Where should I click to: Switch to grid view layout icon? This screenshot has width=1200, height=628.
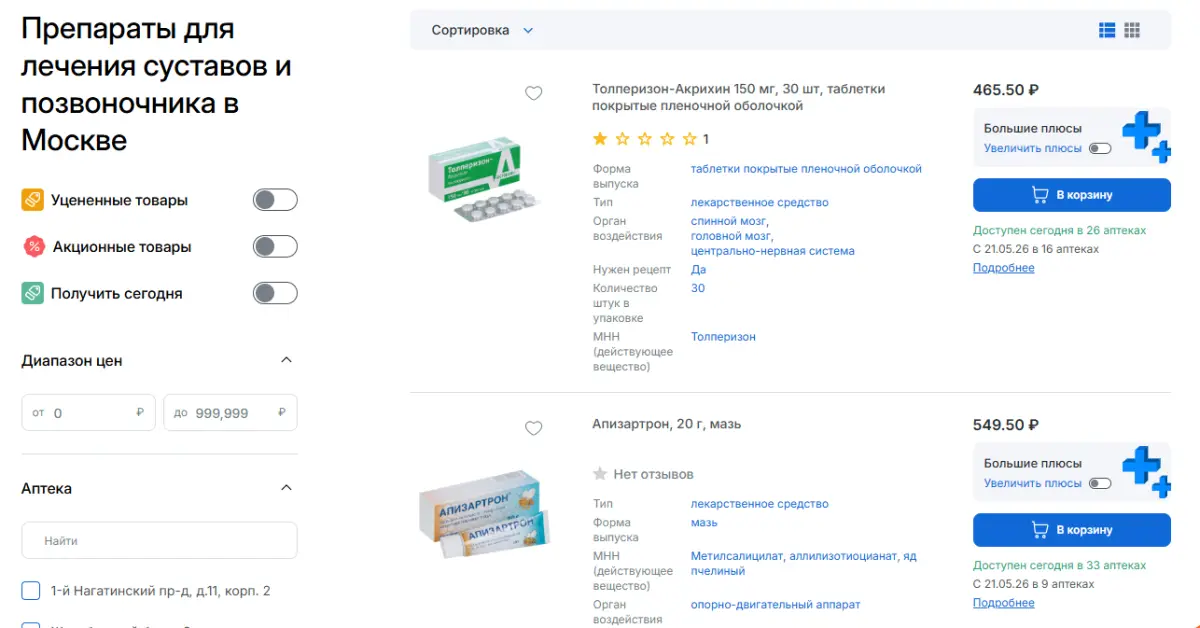(x=1132, y=30)
